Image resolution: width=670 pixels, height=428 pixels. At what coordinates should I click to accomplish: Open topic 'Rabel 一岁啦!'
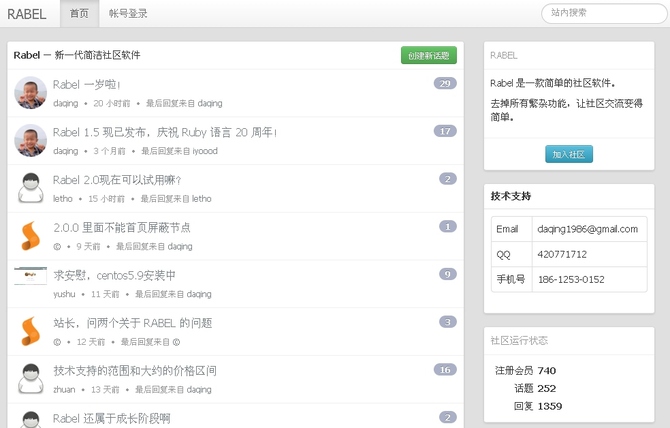[86, 85]
